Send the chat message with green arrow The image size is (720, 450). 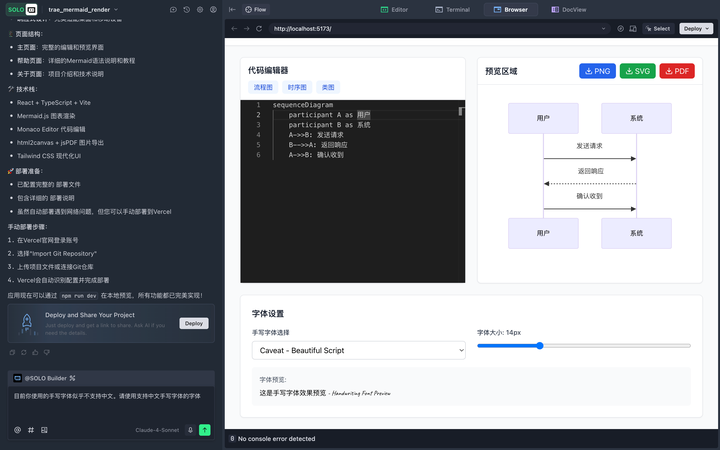click(x=205, y=430)
